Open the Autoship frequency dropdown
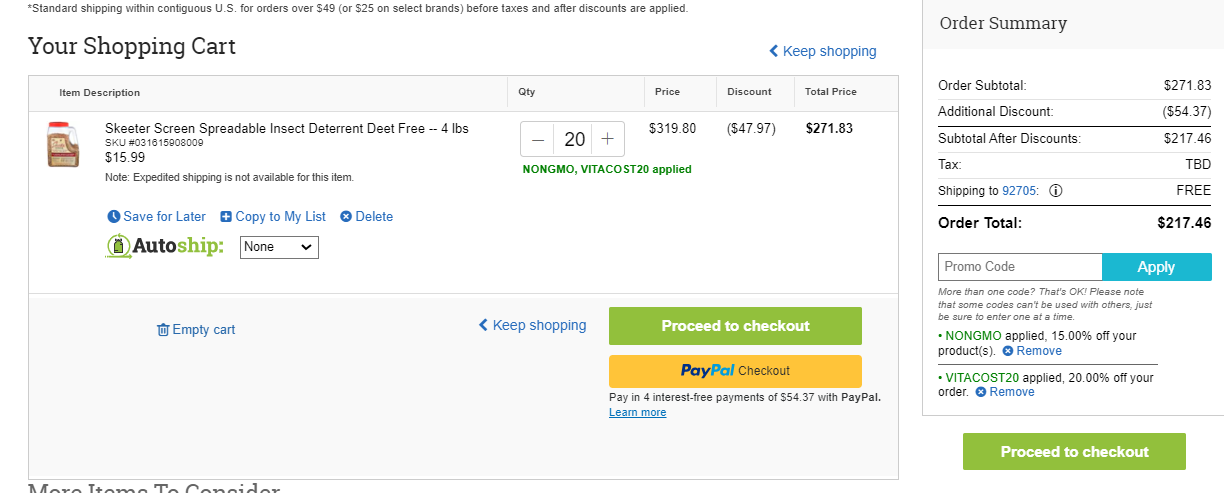This screenshot has width=1224, height=493. point(279,247)
